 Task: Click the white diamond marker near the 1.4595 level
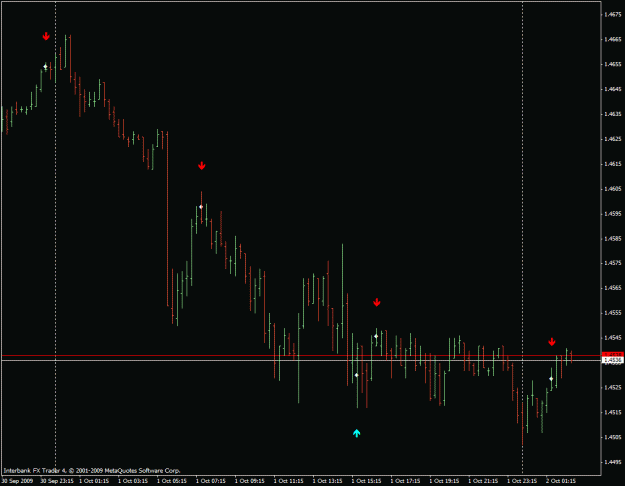201,207
